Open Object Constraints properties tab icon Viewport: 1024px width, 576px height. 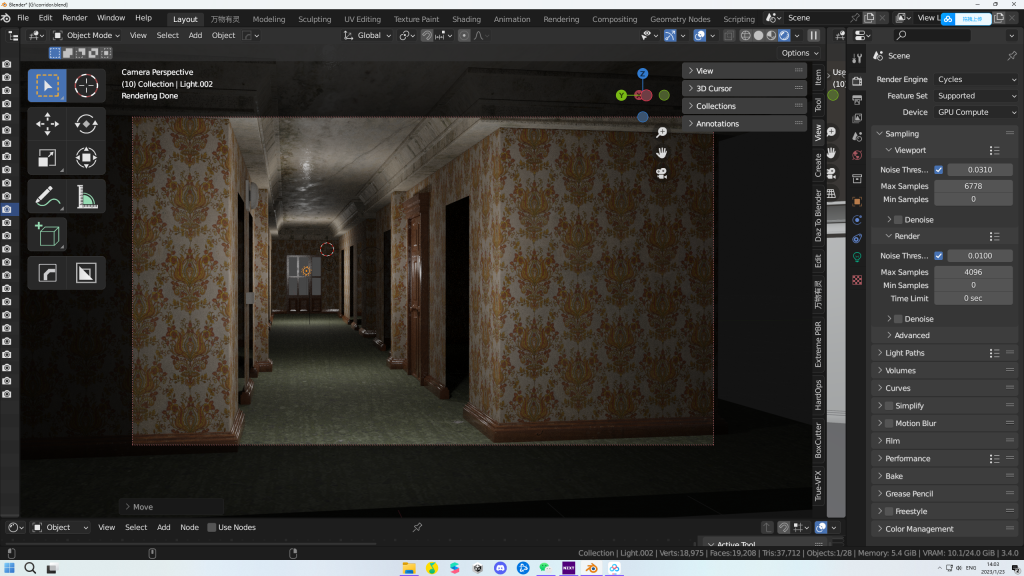point(857,238)
